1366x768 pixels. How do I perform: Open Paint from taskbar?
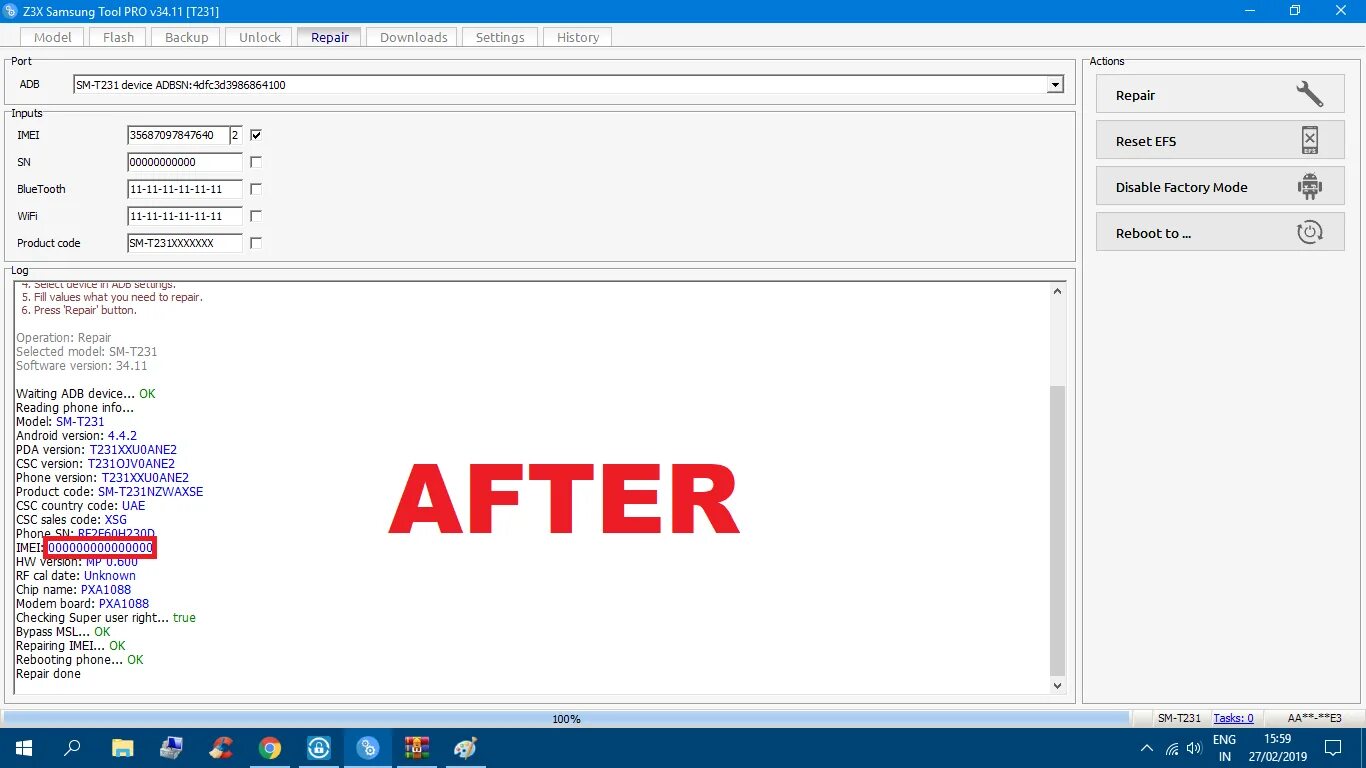pyautogui.click(x=466, y=748)
